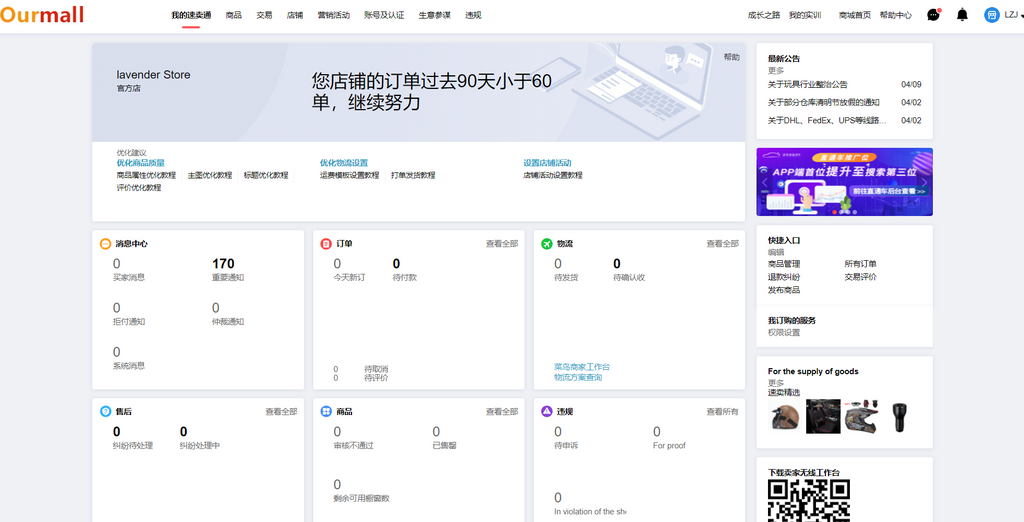This screenshot has height=522, width=1024.
Task: Open 菜鸟商家工作台 link
Action: pyautogui.click(x=582, y=367)
